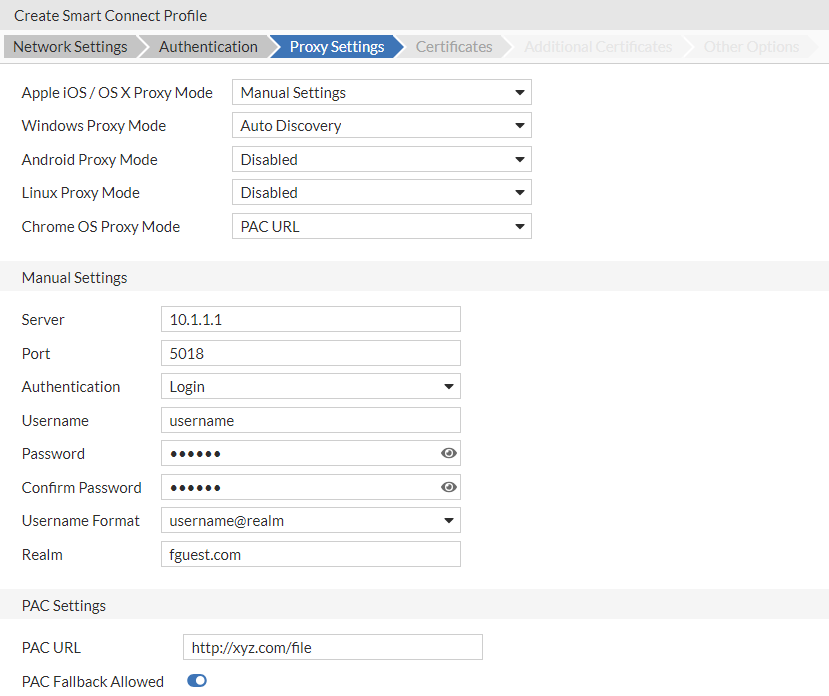Image resolution: width=829 pixels, height=696 pixels.
Task: Open the Other Options step
Action: point(751,47)
